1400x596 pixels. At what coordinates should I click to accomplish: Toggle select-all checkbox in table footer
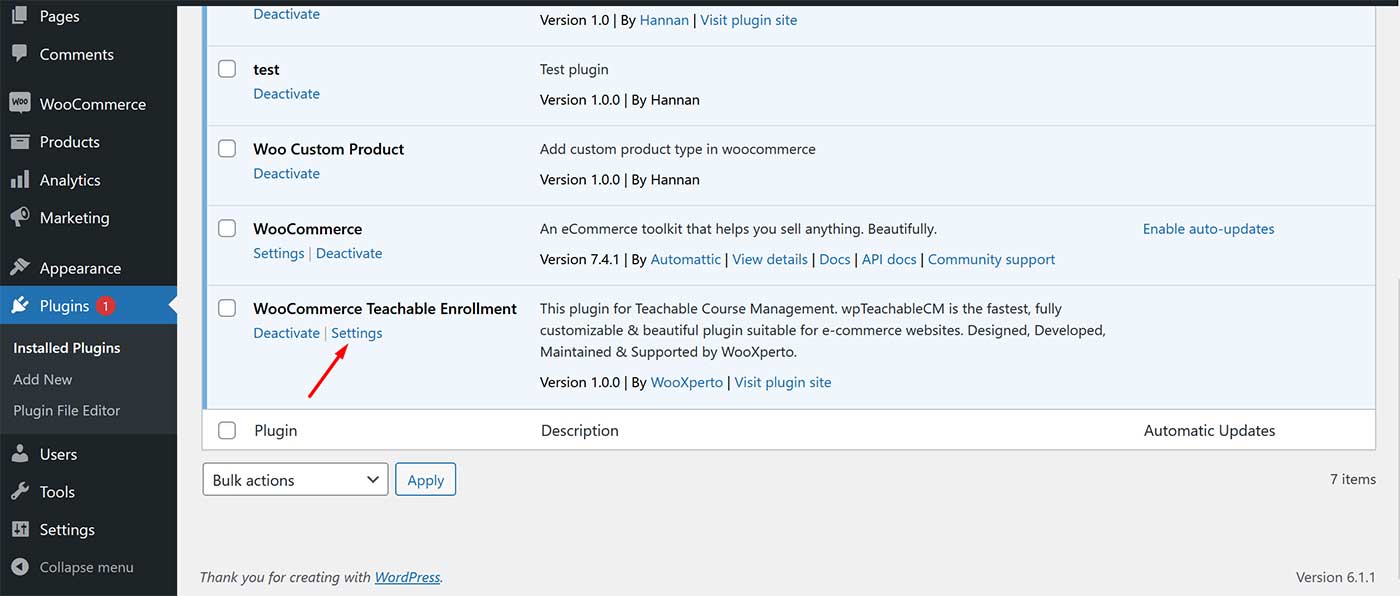(x=227, y=430)
